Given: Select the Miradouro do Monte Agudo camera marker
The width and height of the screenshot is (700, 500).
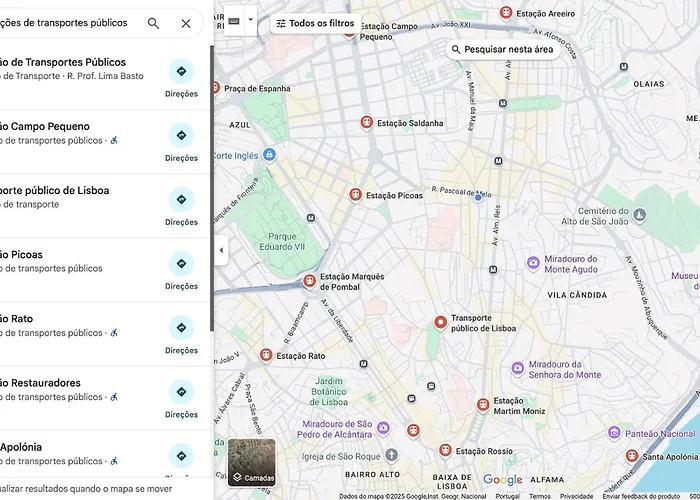Looking at the screenshot, I should click(x=534, y=263).
